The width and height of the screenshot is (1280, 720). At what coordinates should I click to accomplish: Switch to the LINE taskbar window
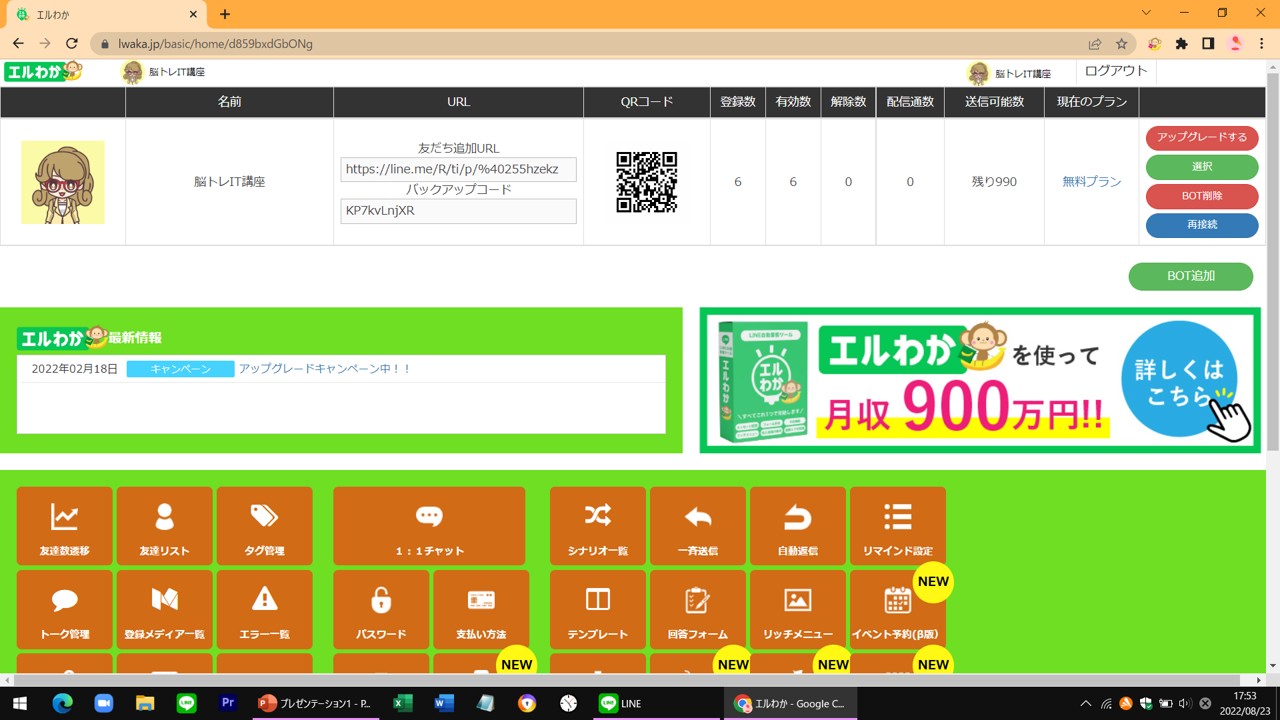656,703
